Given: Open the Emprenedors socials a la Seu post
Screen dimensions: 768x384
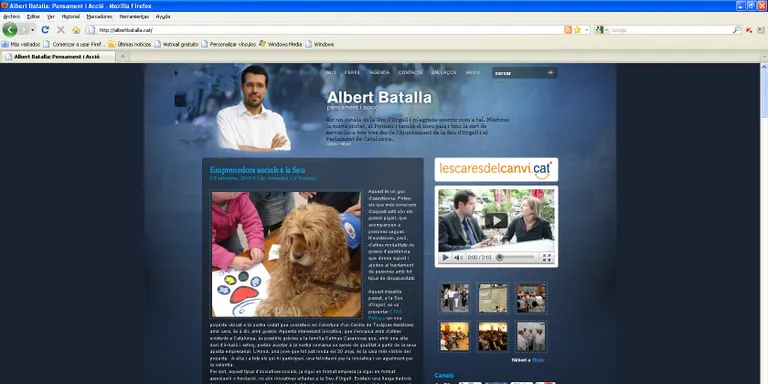Looking at the screenshot, I should click(x=258, y=170).
